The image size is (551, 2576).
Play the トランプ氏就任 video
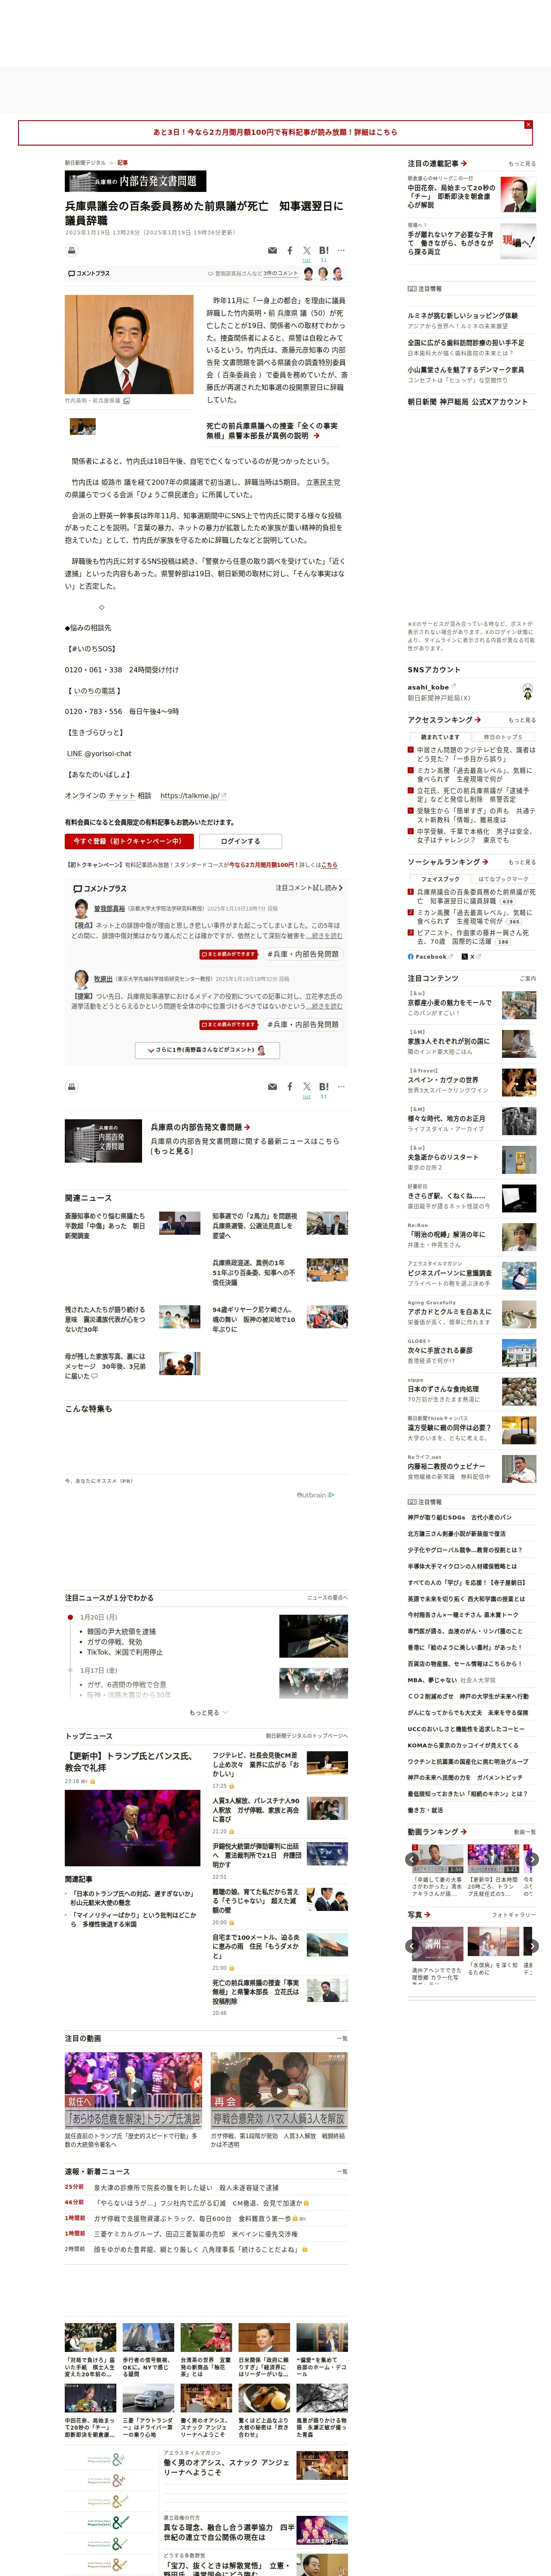[x=133, y=2090]
